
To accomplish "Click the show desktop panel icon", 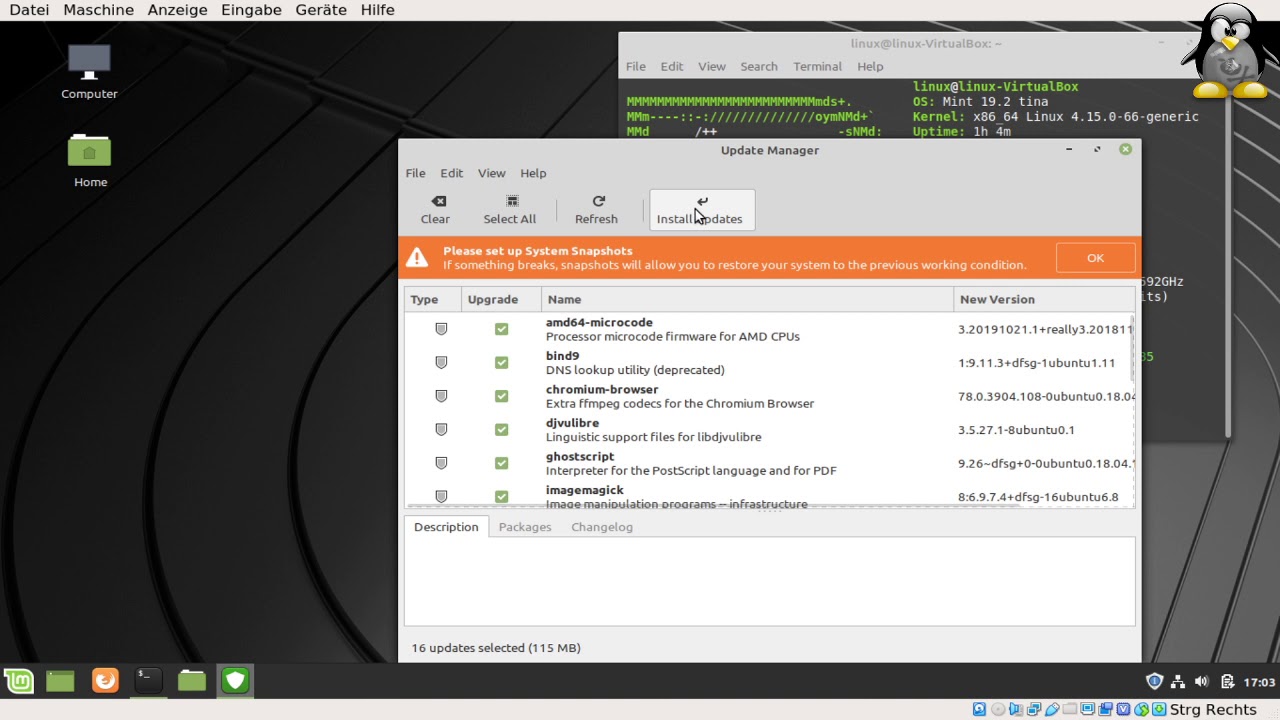I will pyautogui.click(x=60, y=681).
